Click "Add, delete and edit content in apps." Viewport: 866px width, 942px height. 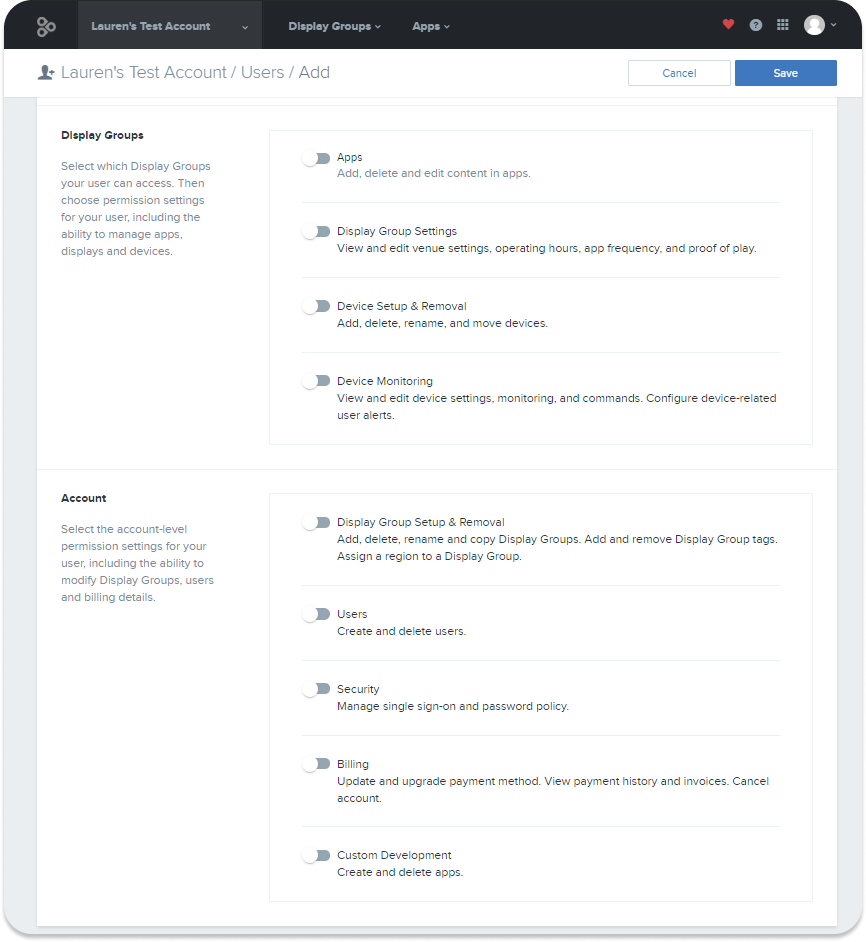point(433,173)
